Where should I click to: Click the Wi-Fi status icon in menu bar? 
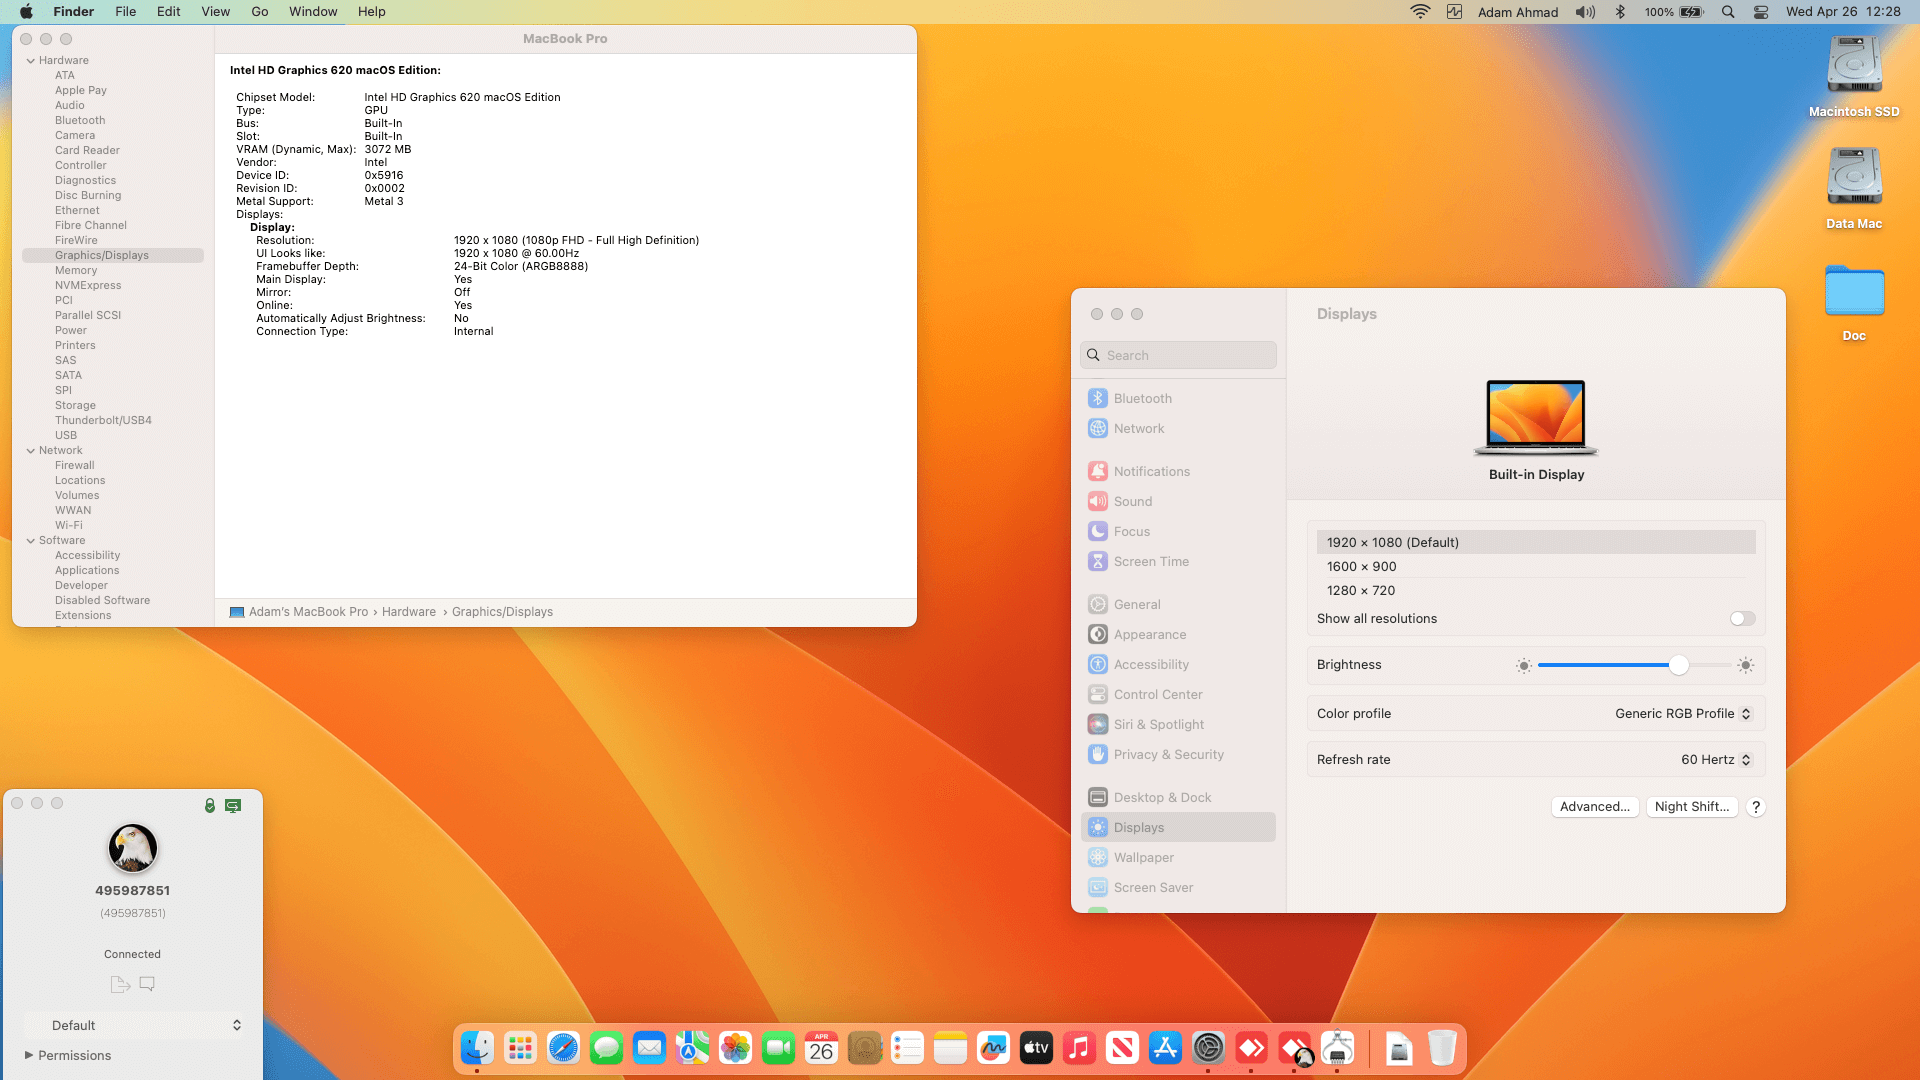[x=1420, y=12]
